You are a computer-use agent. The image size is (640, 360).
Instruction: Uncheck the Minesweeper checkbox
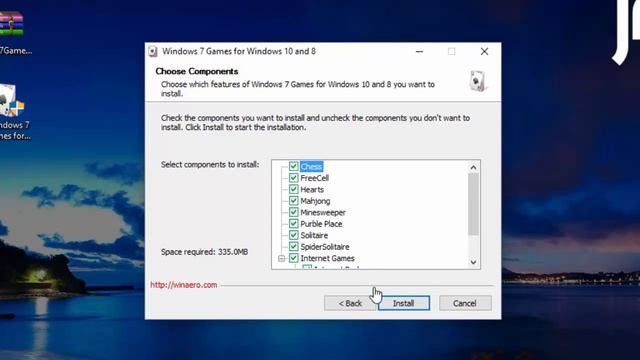tap(293, 212)
